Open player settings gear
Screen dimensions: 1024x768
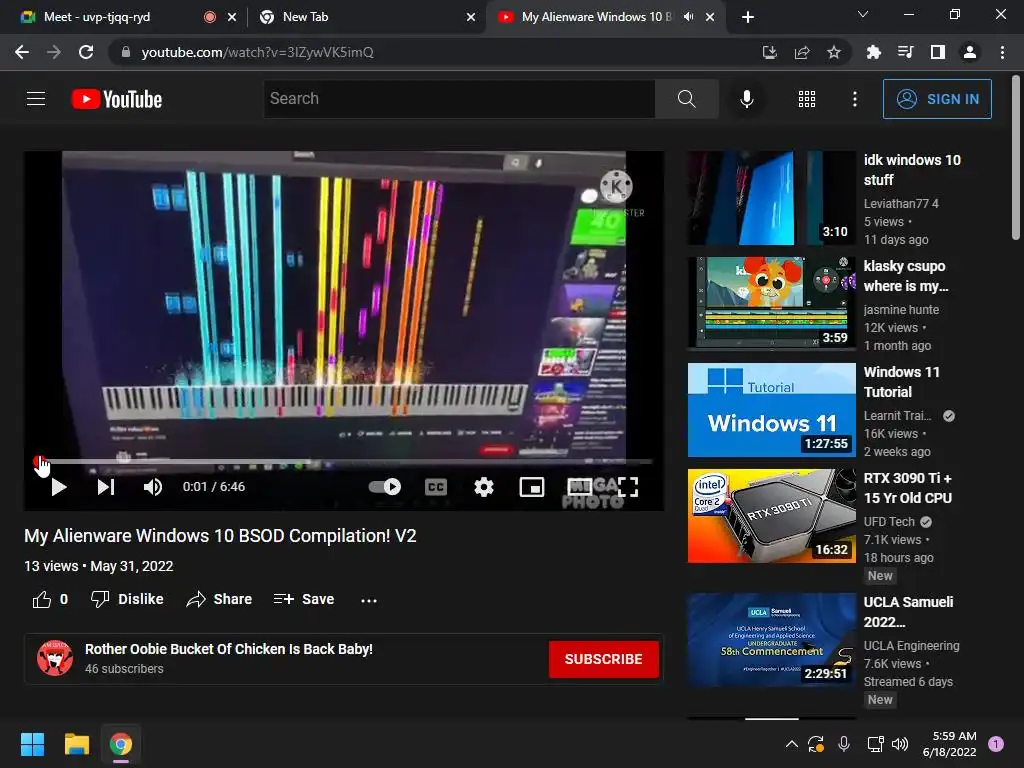(x=483, y=487)
